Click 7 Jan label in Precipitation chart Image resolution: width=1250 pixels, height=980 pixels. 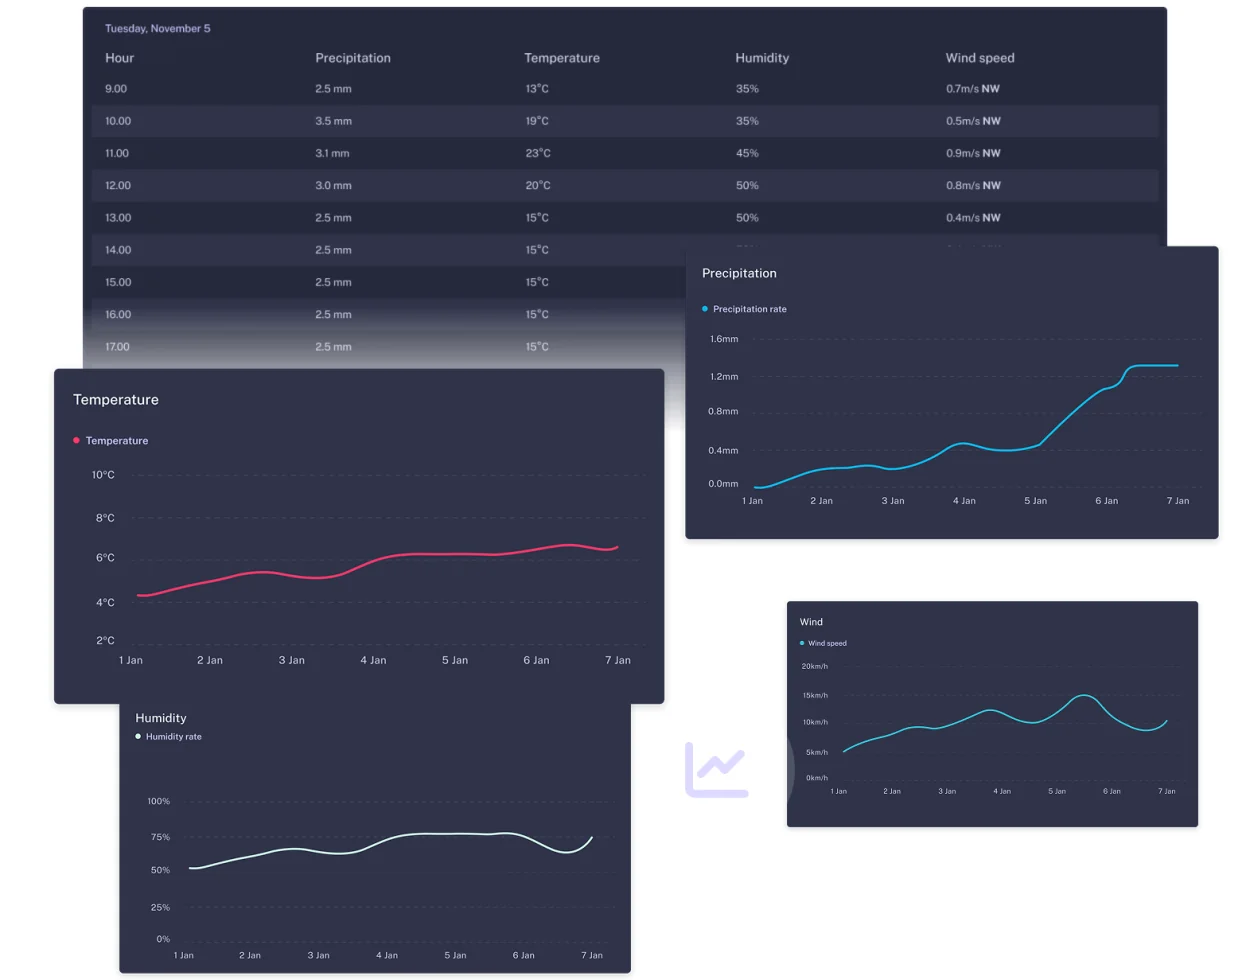[x=1178, y=501]
